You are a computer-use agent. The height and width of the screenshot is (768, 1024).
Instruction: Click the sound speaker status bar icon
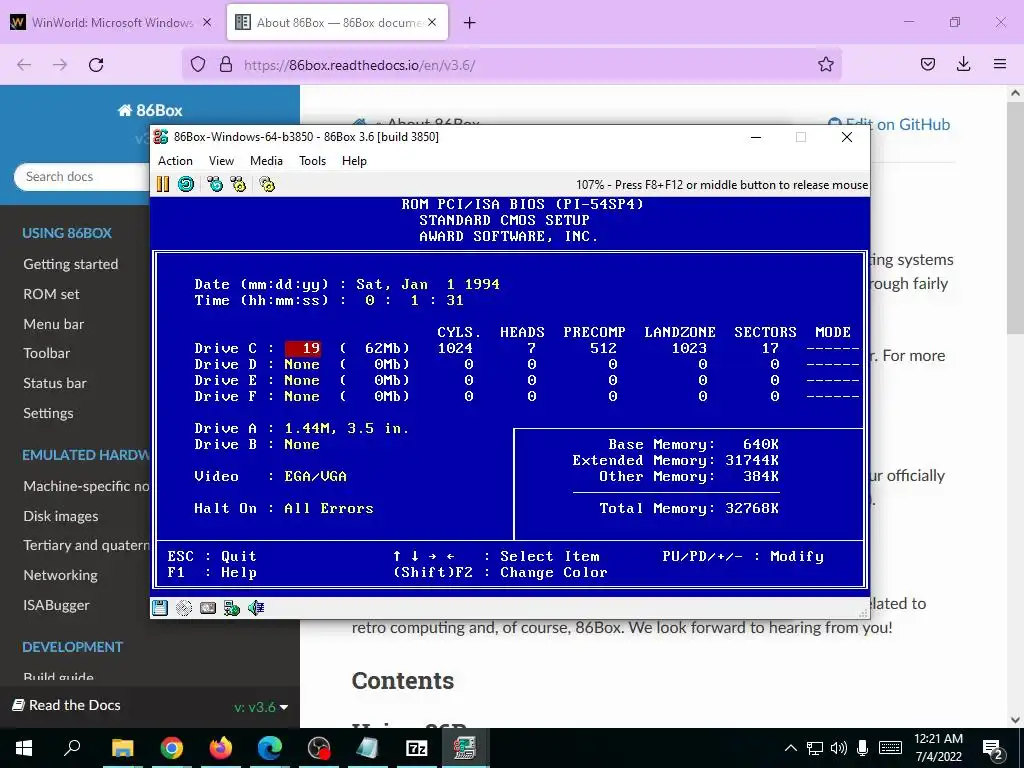255,609
